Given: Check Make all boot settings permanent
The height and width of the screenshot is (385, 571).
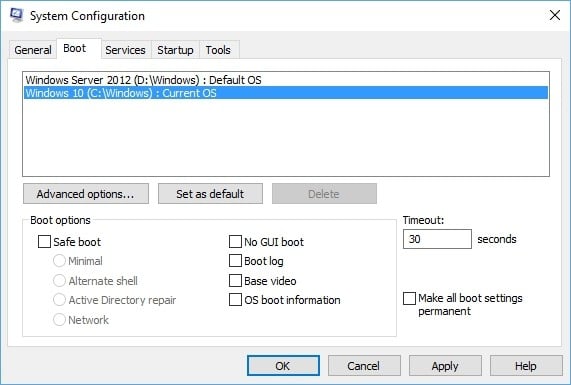Looking at the screenshot, I should pyautogui.click(x=409, y=298).
